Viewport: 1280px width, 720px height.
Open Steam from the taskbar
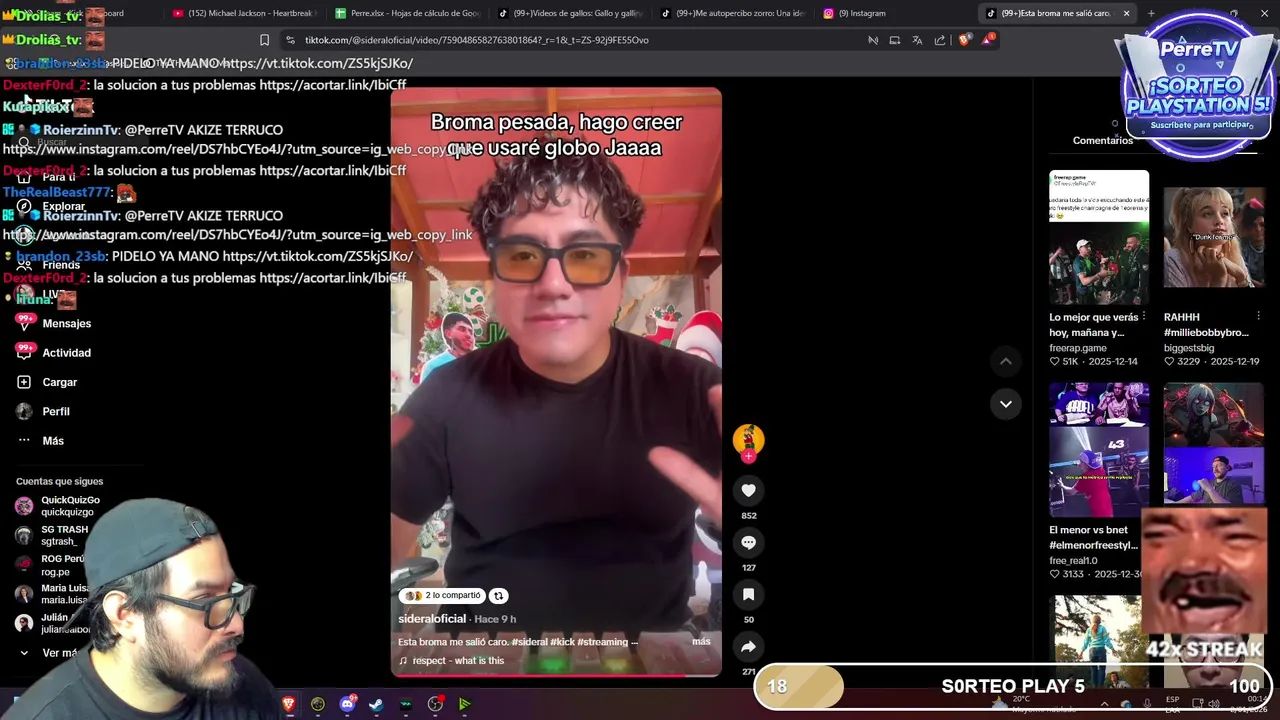376,704
